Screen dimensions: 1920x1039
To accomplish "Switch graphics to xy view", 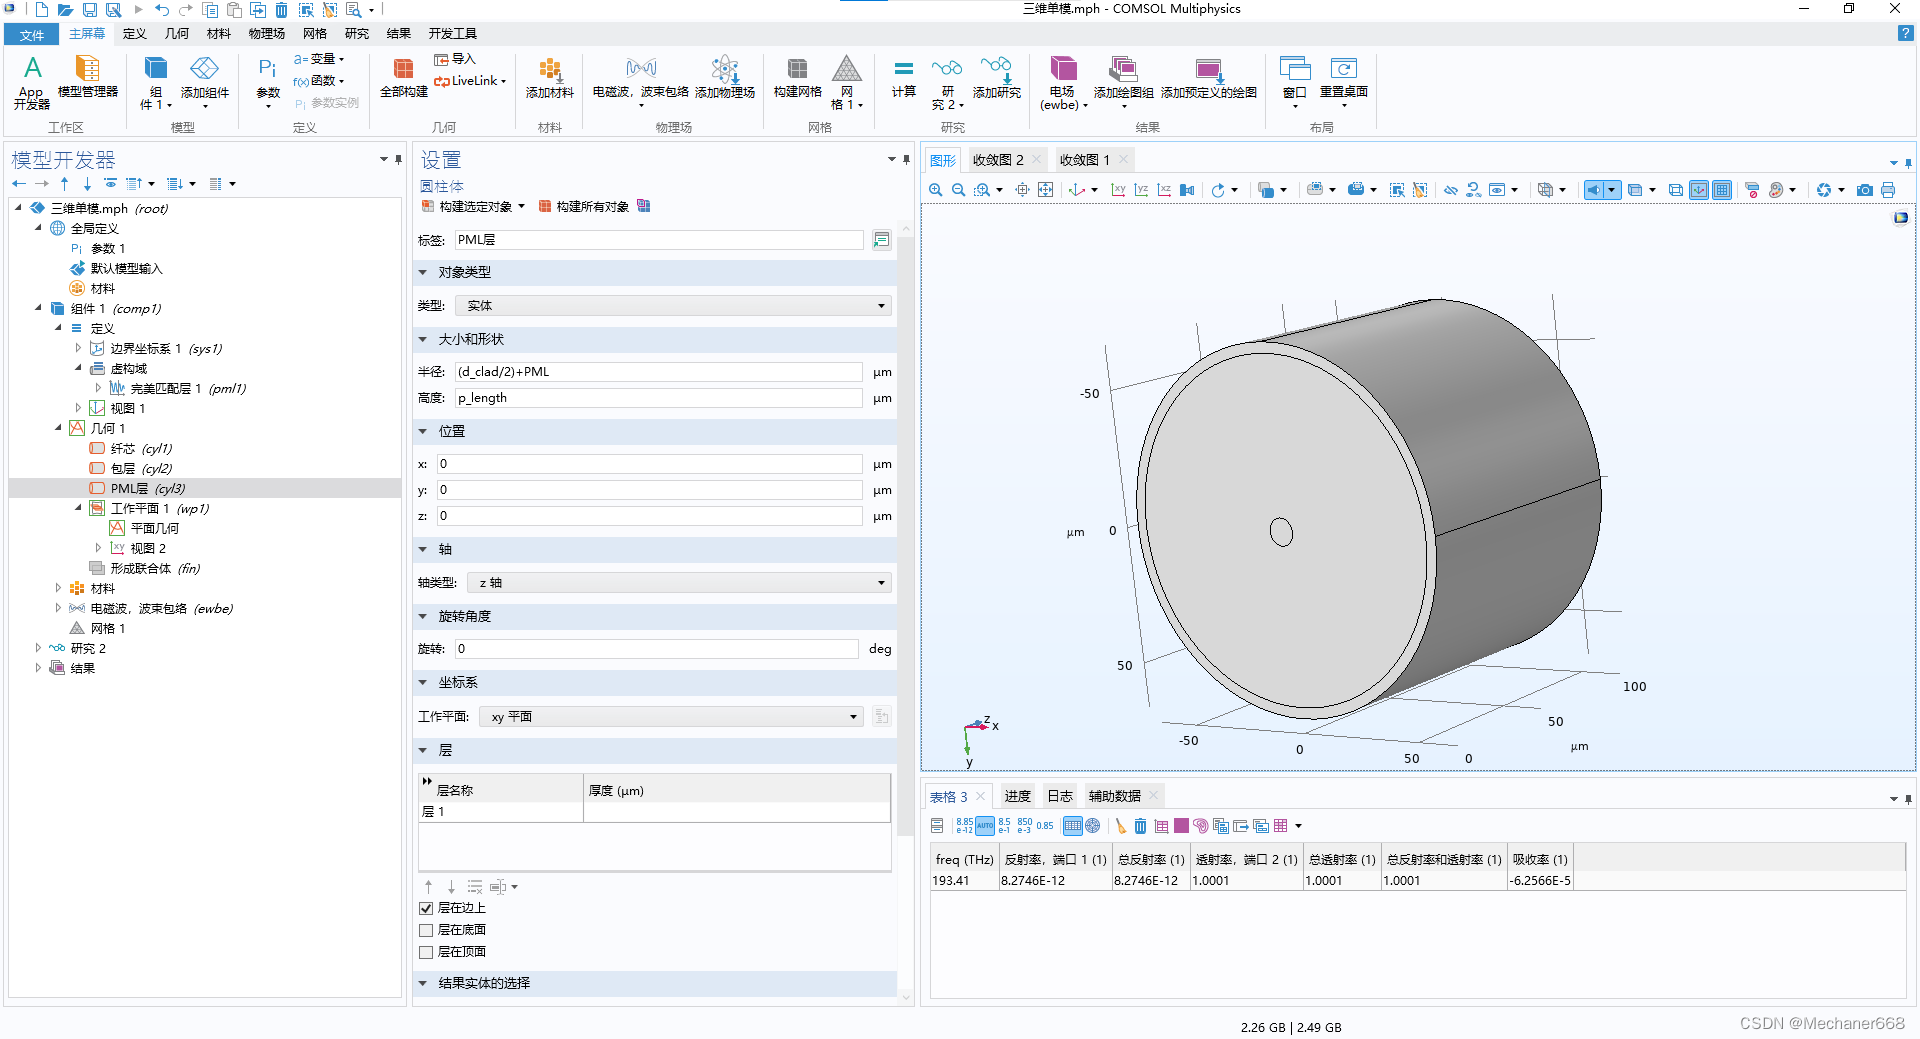I will click(1118, 190).
